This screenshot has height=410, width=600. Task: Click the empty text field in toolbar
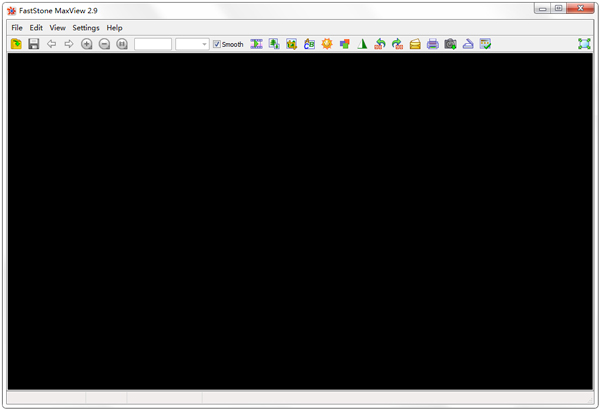pos(152,44)
